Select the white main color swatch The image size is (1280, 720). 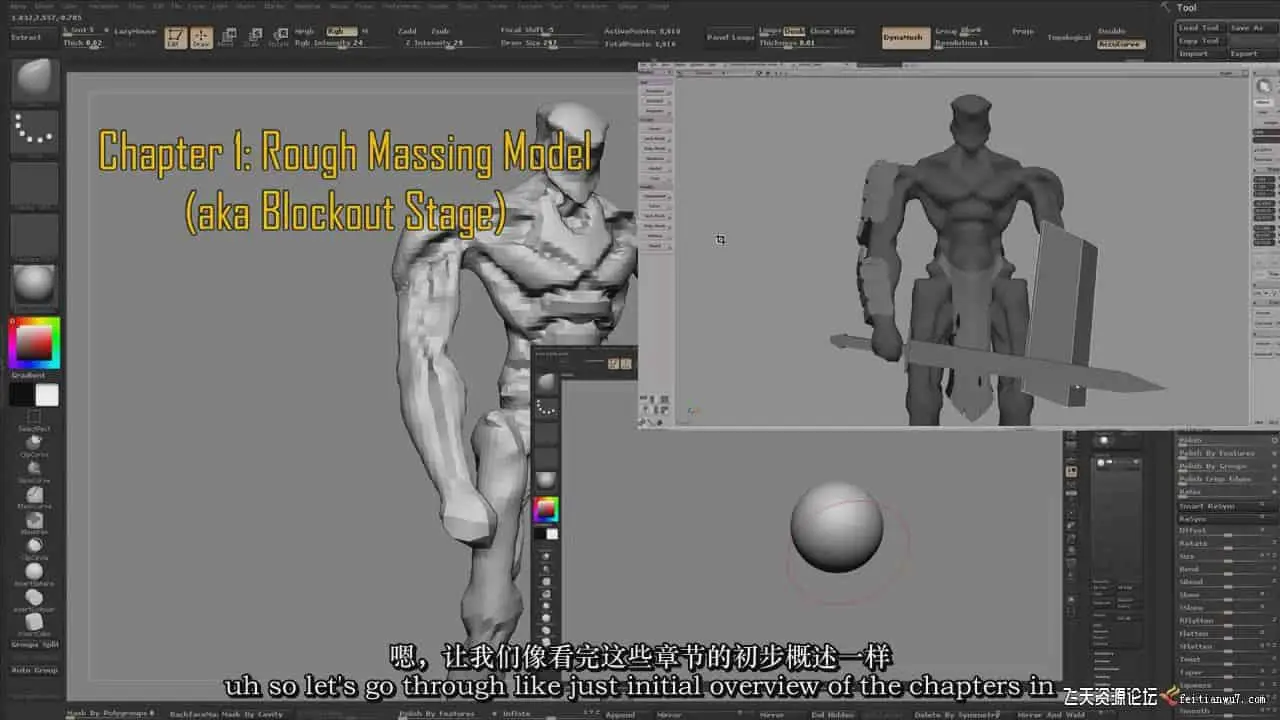coord(47,395)
